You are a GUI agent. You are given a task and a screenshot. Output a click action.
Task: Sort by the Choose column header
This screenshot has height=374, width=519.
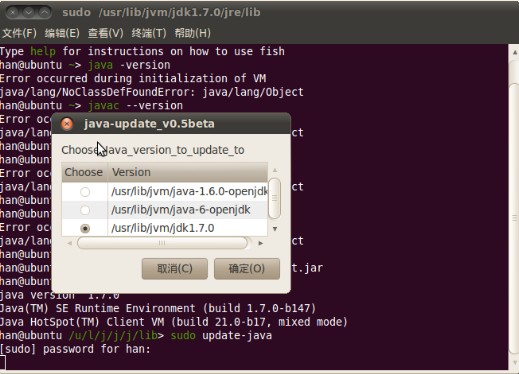click(85, 172)
